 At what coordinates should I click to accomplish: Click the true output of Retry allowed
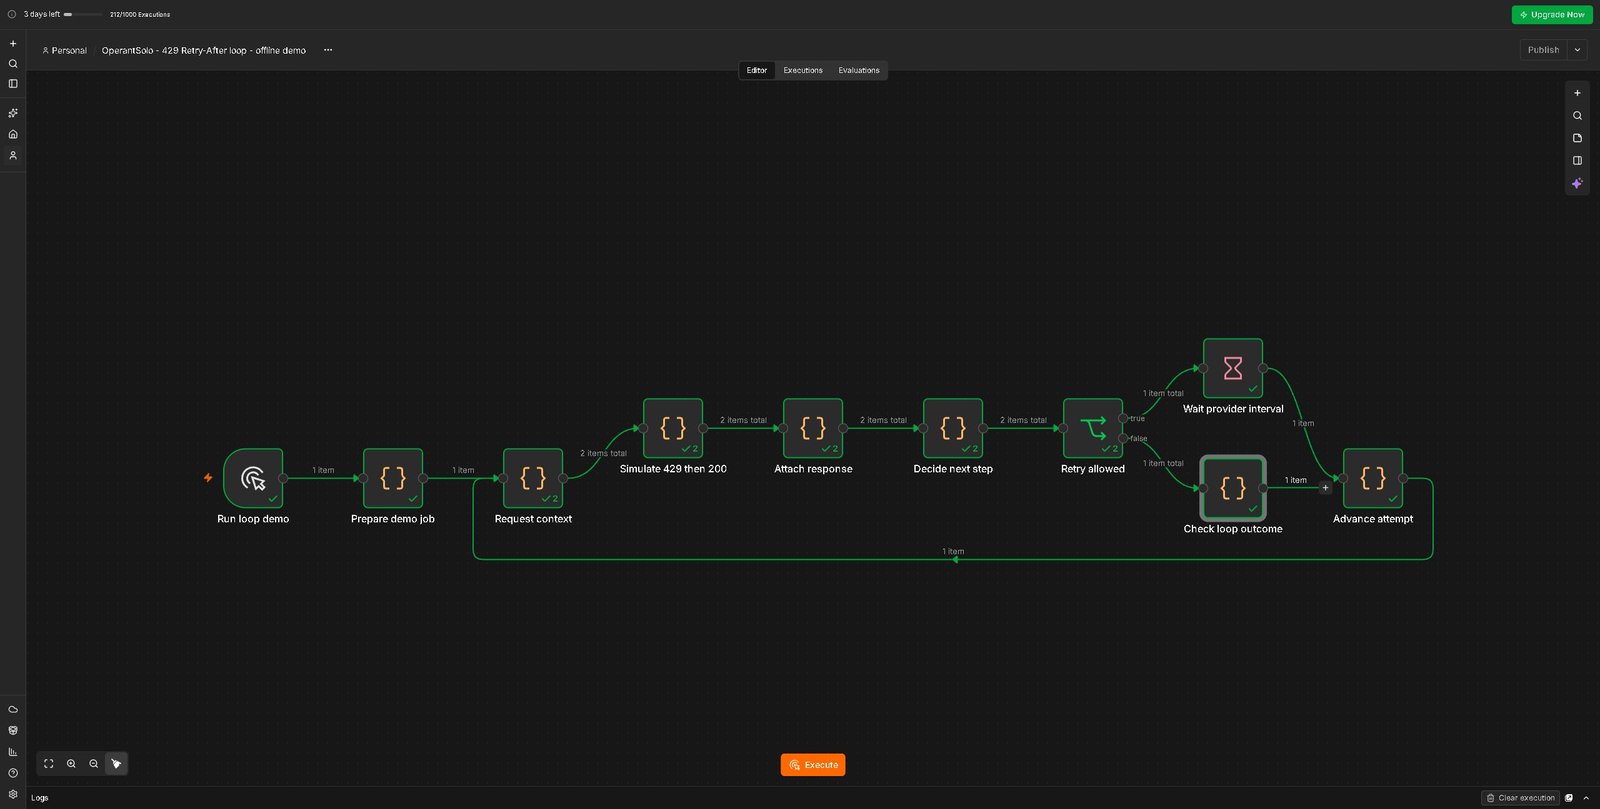1123,418
